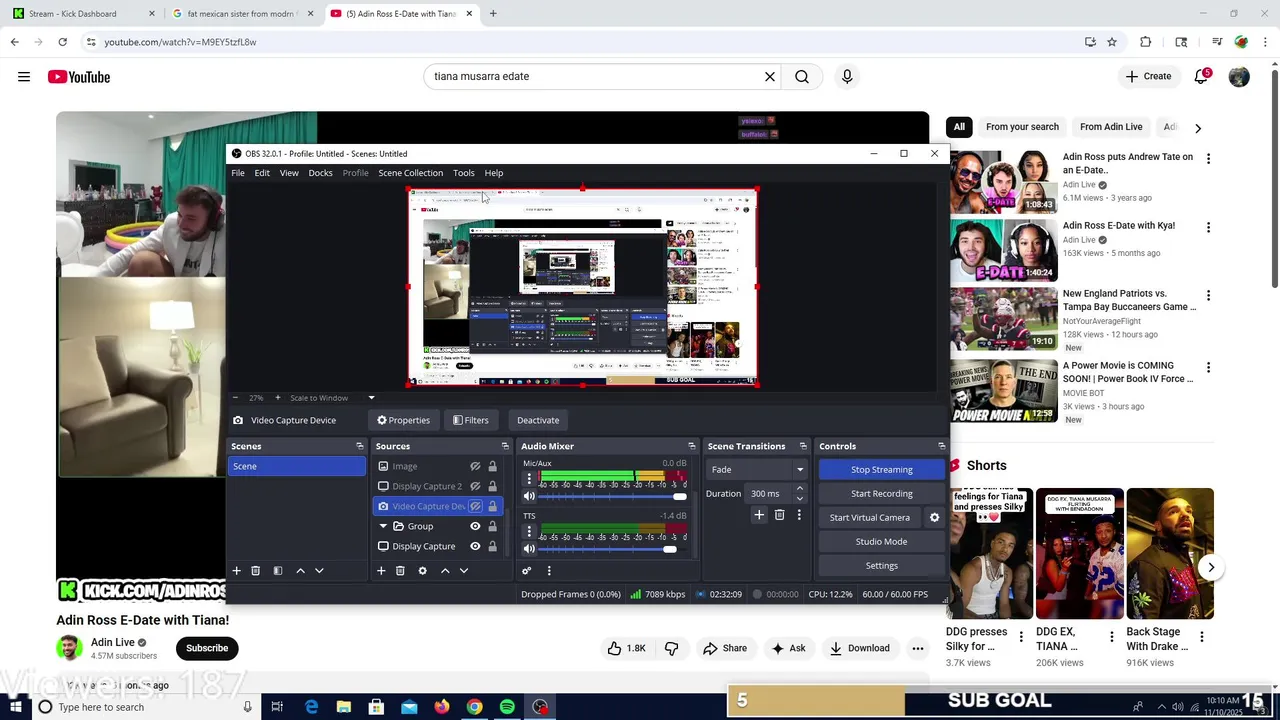The width and height of the screenshot is (1280, 720).
Task: Mute the TTS audio channel
Action: (529, 549)
